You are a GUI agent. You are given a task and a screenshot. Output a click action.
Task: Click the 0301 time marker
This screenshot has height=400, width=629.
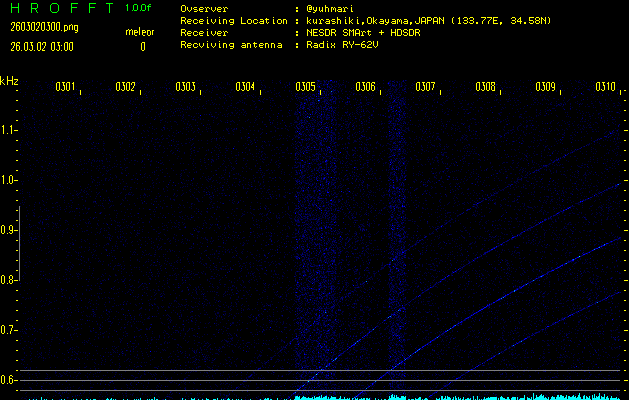[x=65, y=87]
